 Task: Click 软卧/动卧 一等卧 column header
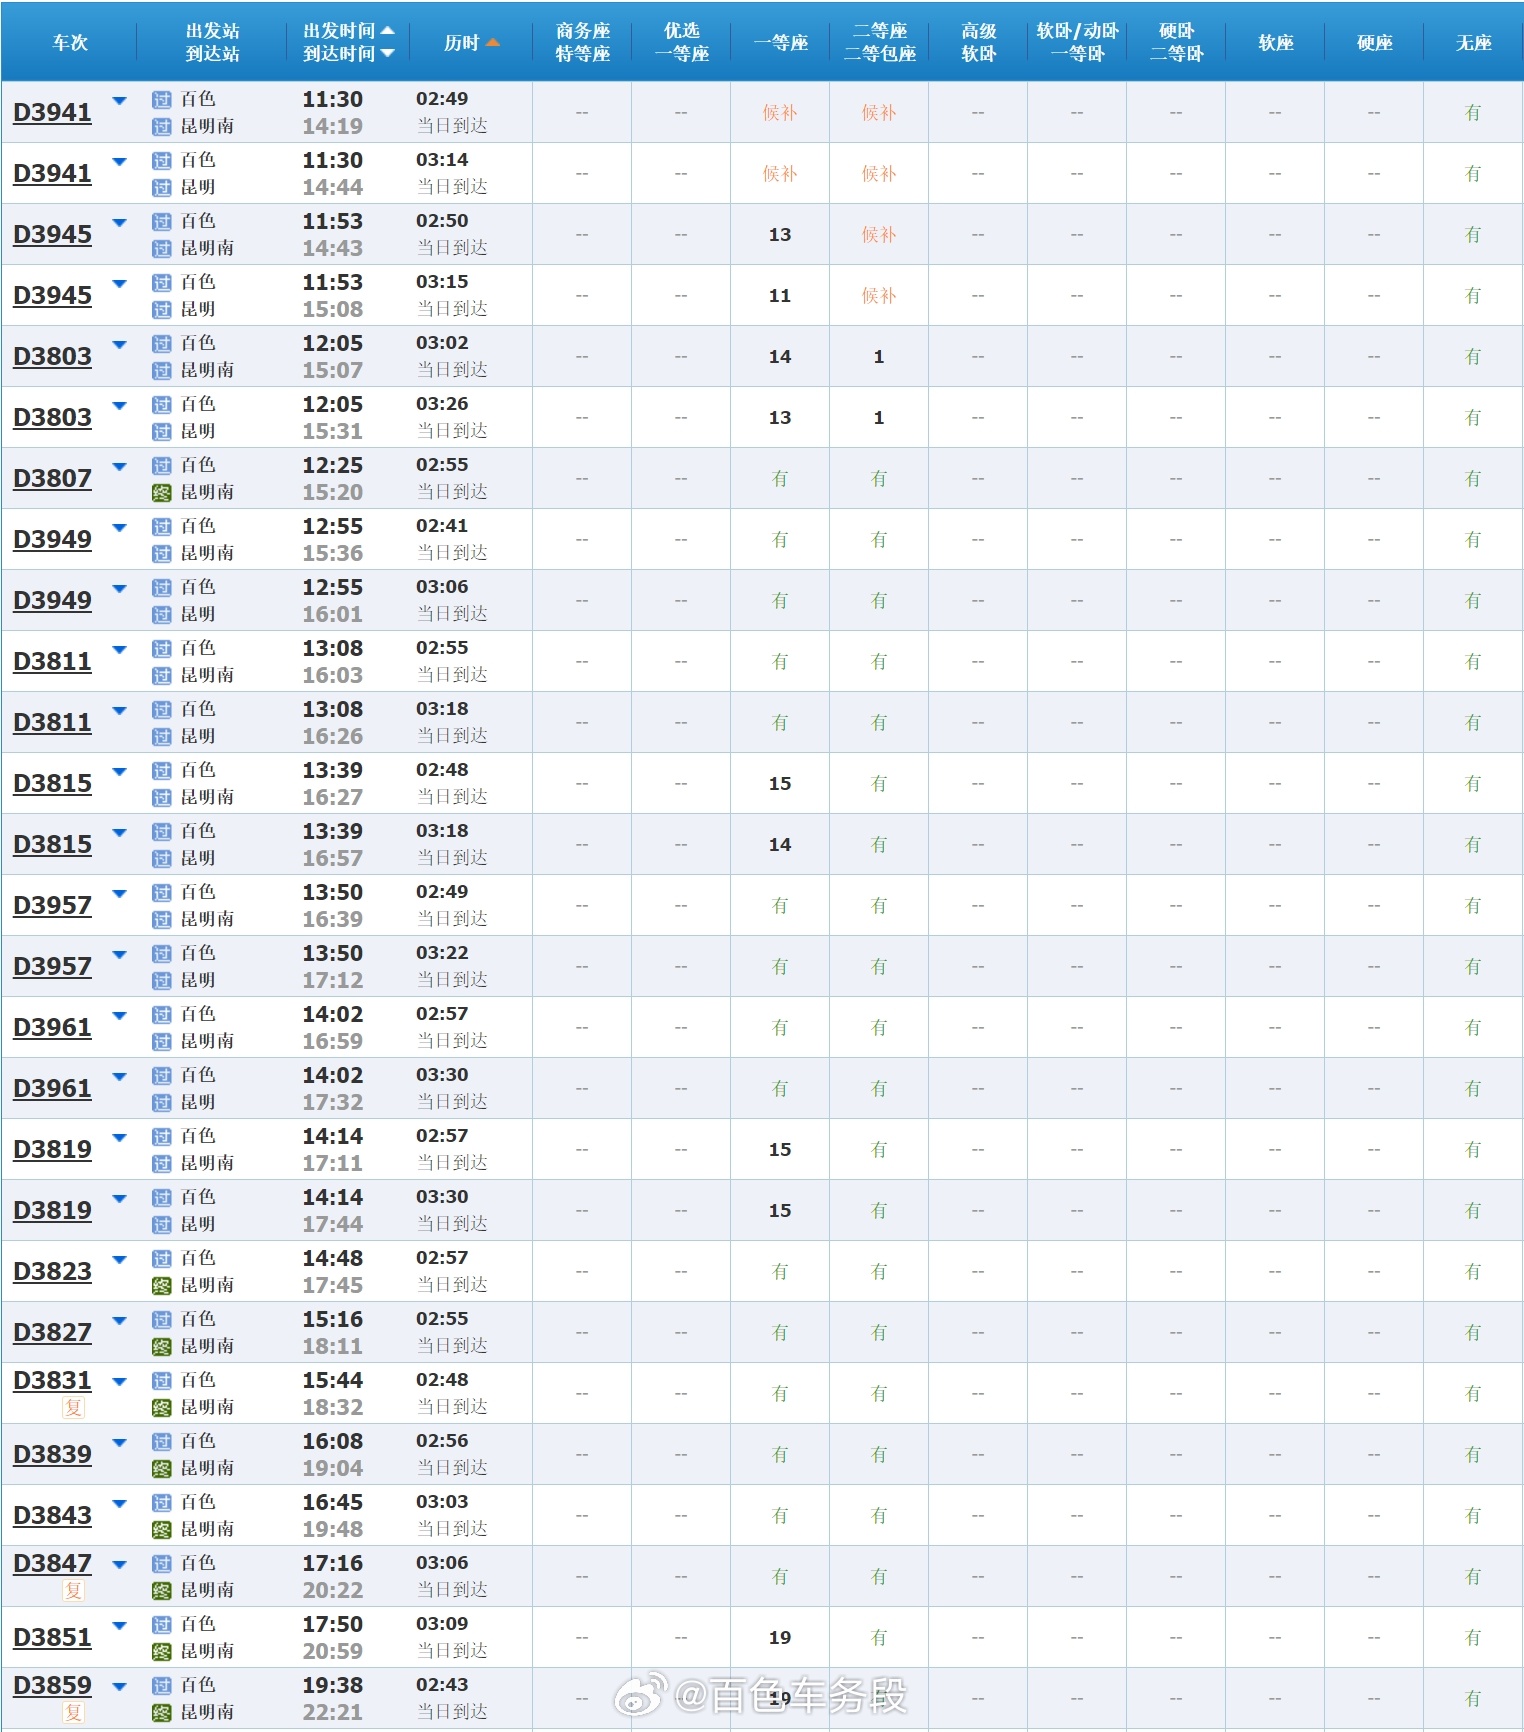click(x=1077, y=43)
